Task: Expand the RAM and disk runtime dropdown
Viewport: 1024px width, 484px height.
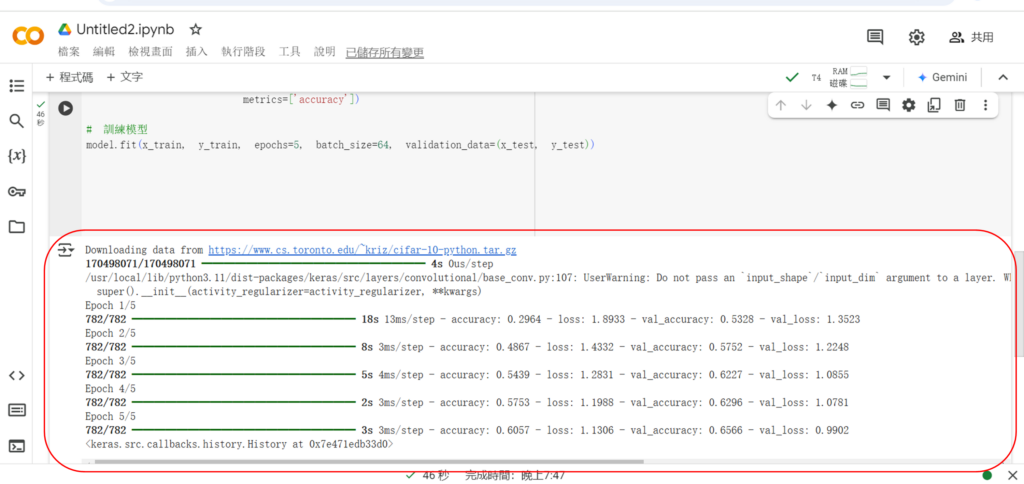Action: [x=886, y=77]
